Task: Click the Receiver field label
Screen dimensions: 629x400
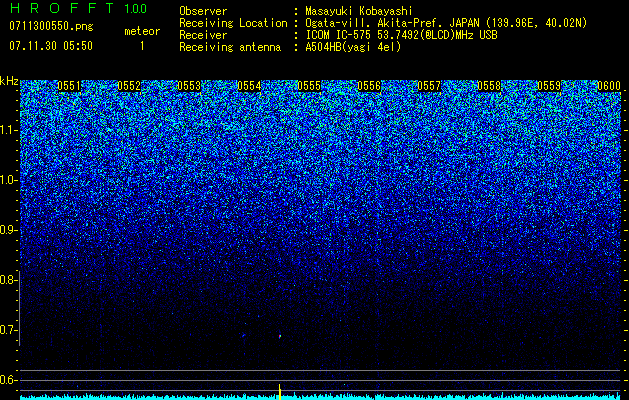Action: click(203, 35)
